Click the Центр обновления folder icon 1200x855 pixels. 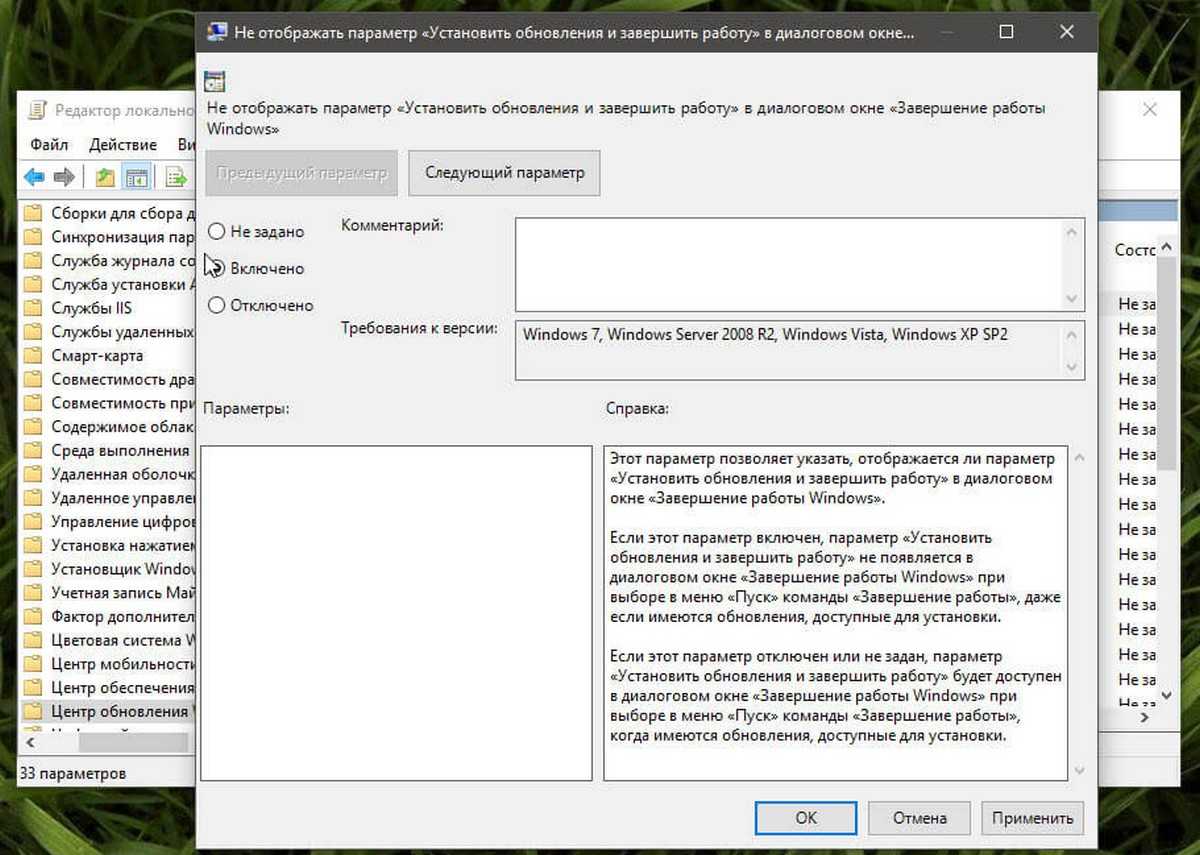point(33,711)
